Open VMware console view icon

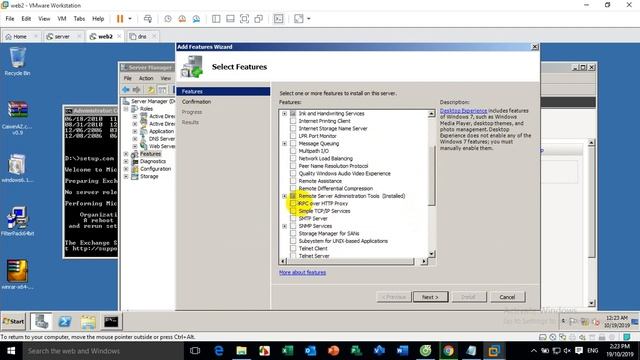pos(278,19)
